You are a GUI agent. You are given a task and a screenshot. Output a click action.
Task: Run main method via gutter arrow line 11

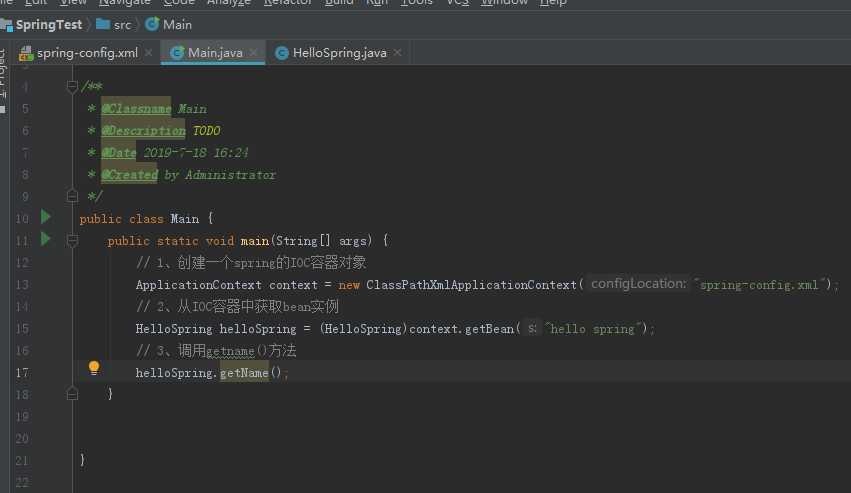(x=46, y=239)
